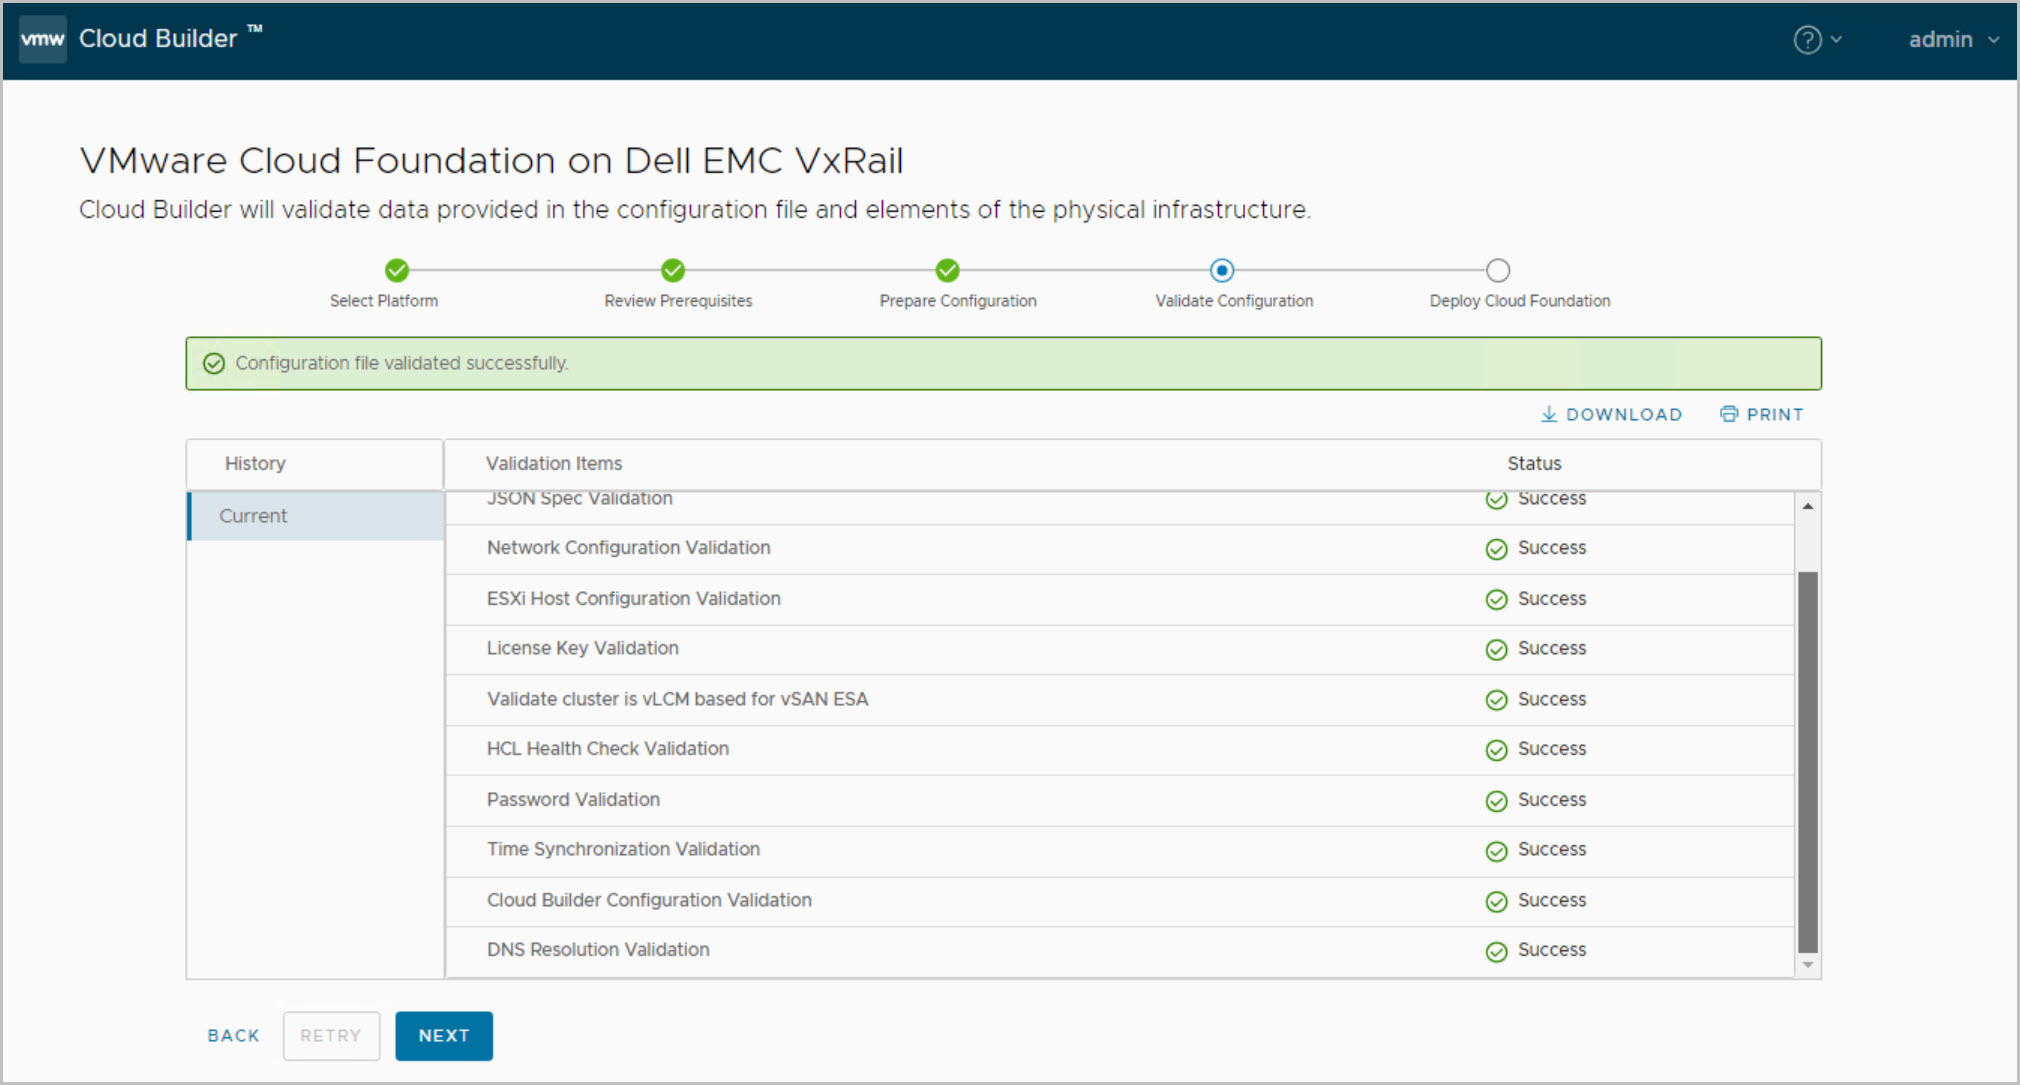Click the Prepare Configuration step checkmark
The height and width of the screenshot is (1085, 2020).
pyautogui.click(x=948, y=270)
